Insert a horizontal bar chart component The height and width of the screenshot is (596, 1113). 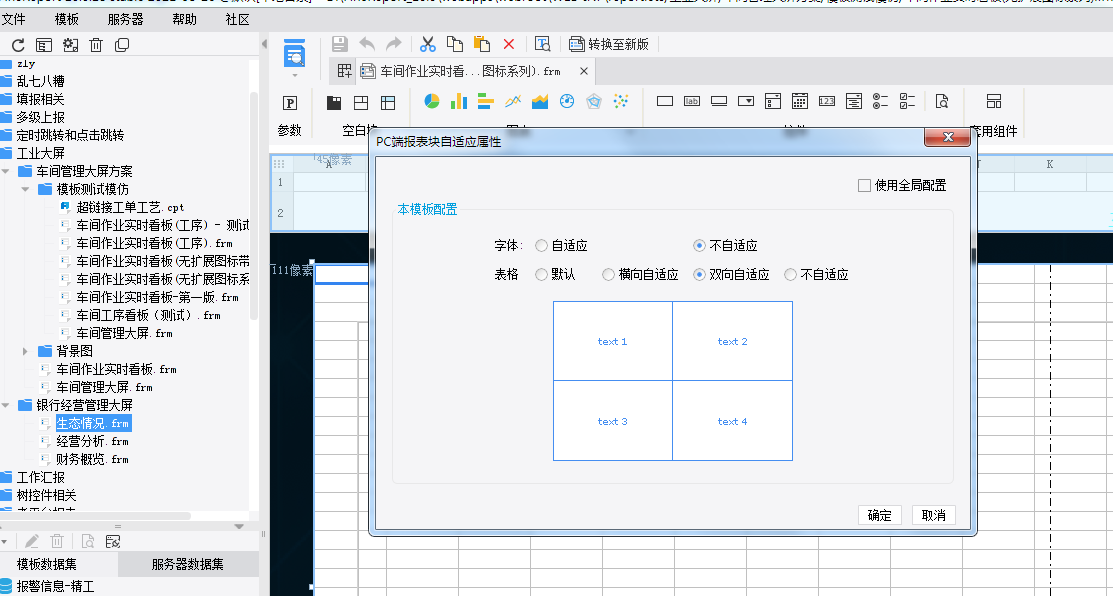(x=486, y=101)
